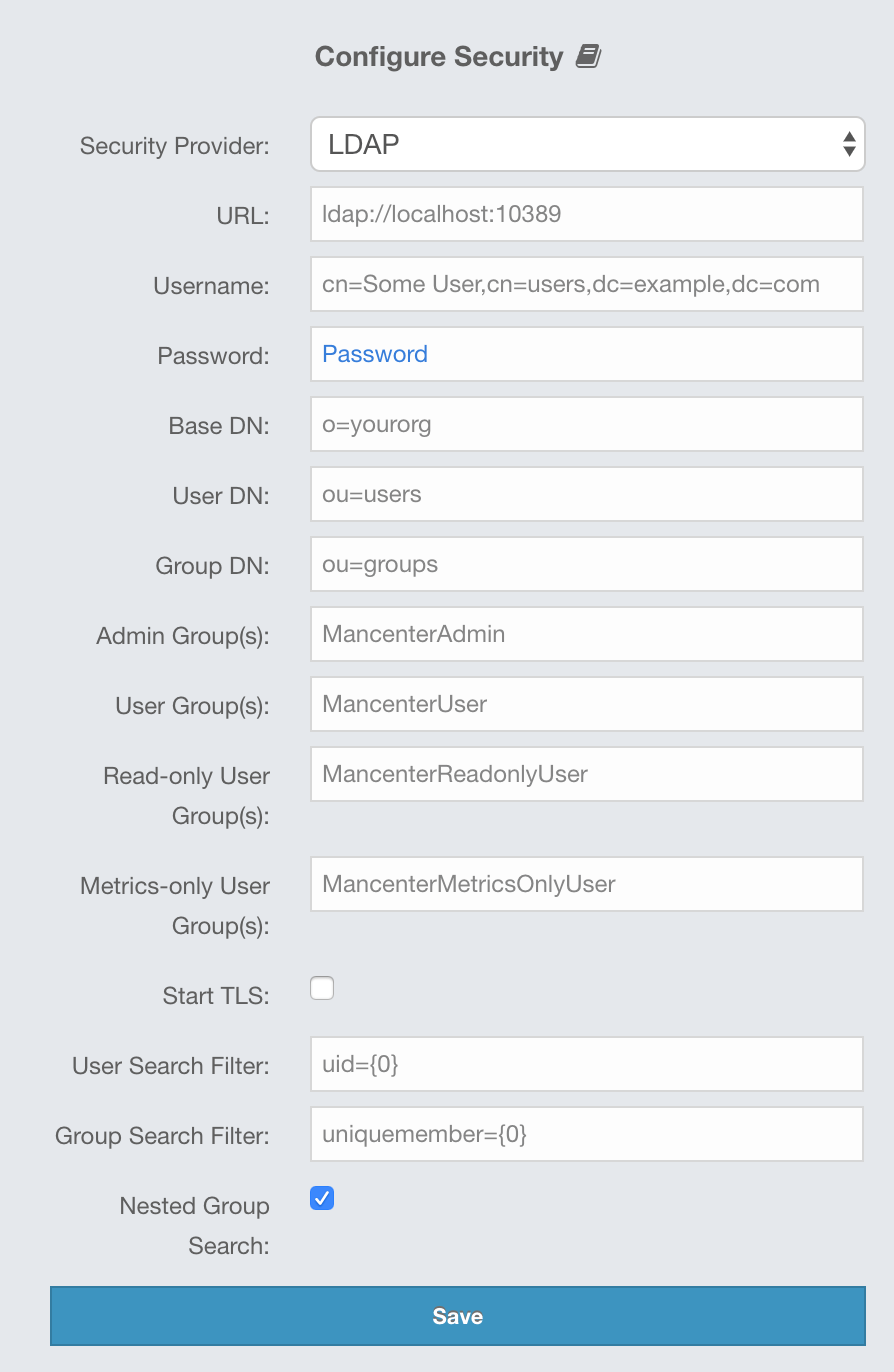Uncheck the Nested Group Search checkbox
Screen dimensions: 894x1372
coord(322,1198)
